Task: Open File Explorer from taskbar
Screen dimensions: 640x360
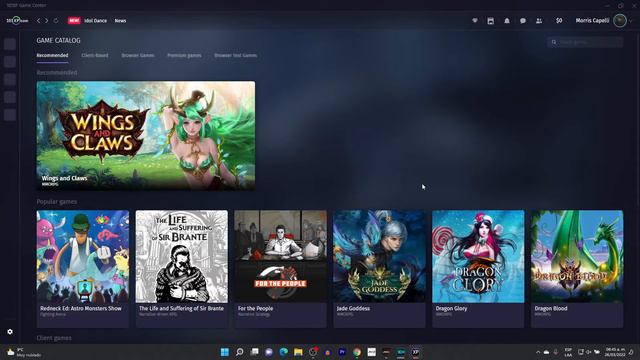Action: 298,352
